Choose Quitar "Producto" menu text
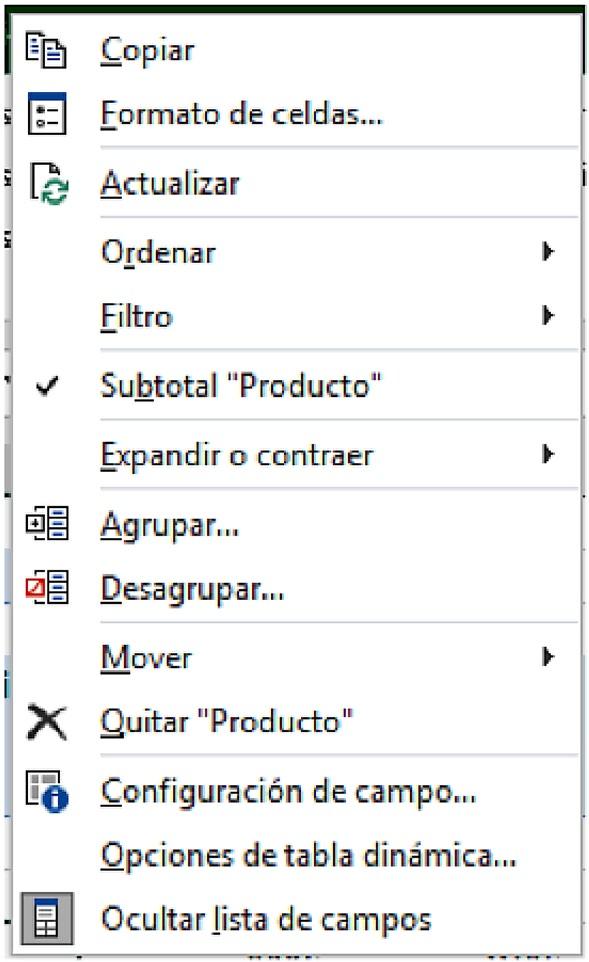 coord(227,722)
